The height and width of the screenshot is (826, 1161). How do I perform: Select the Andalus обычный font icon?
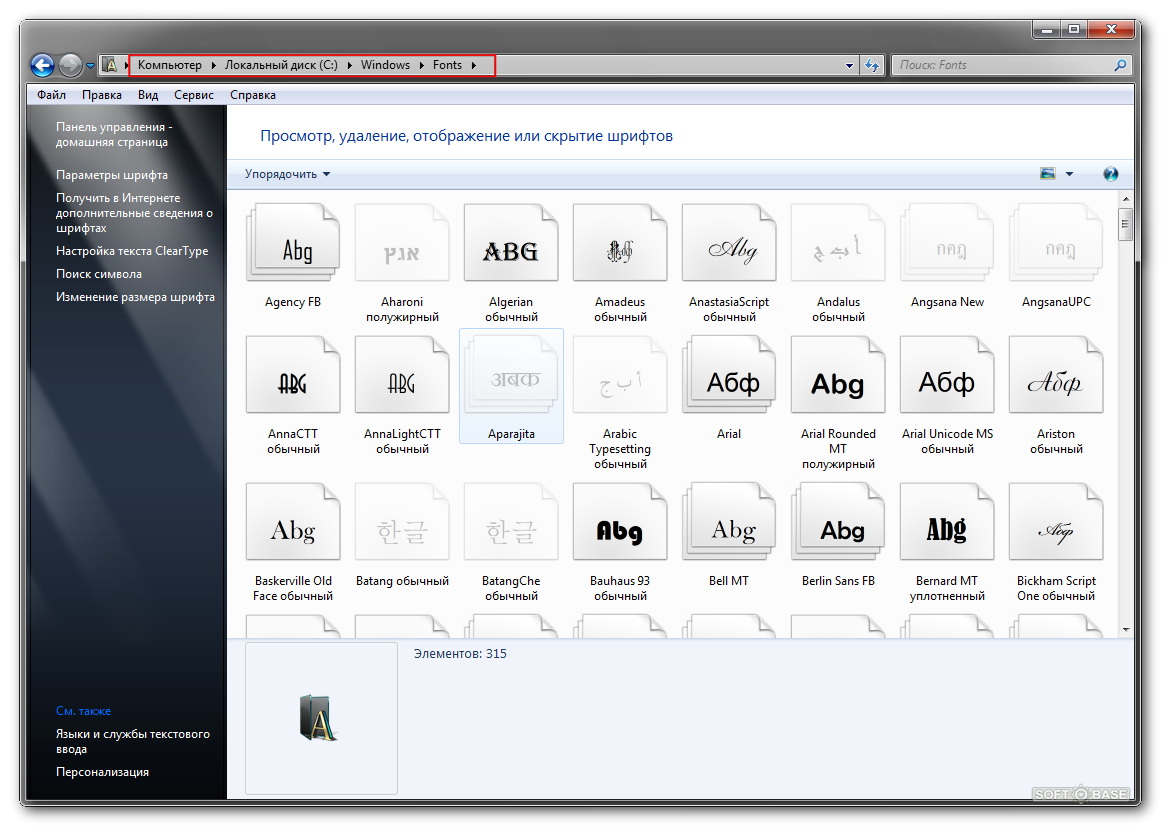point(838,243)
